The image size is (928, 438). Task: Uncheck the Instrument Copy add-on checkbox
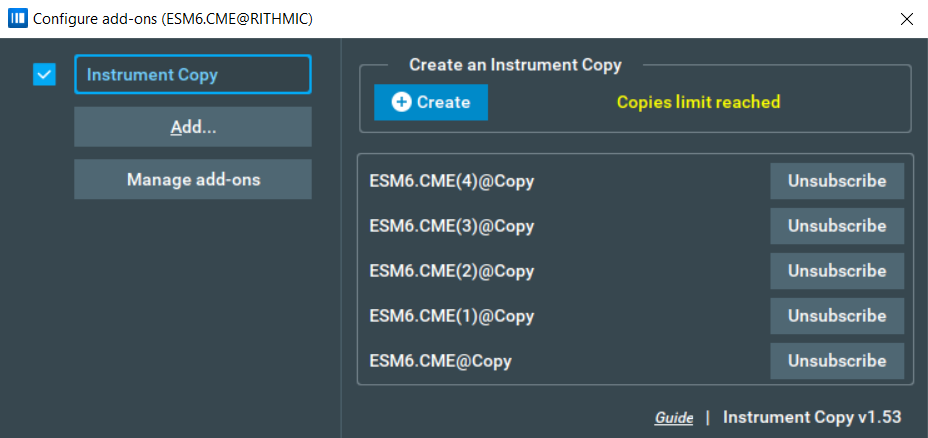44,75
